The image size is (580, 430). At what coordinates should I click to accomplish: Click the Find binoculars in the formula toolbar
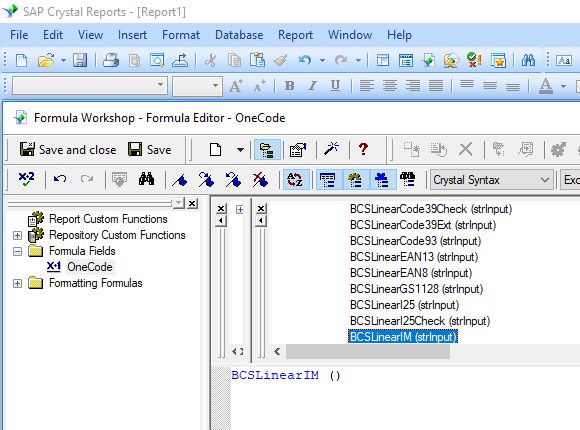[x=146, y=179]
